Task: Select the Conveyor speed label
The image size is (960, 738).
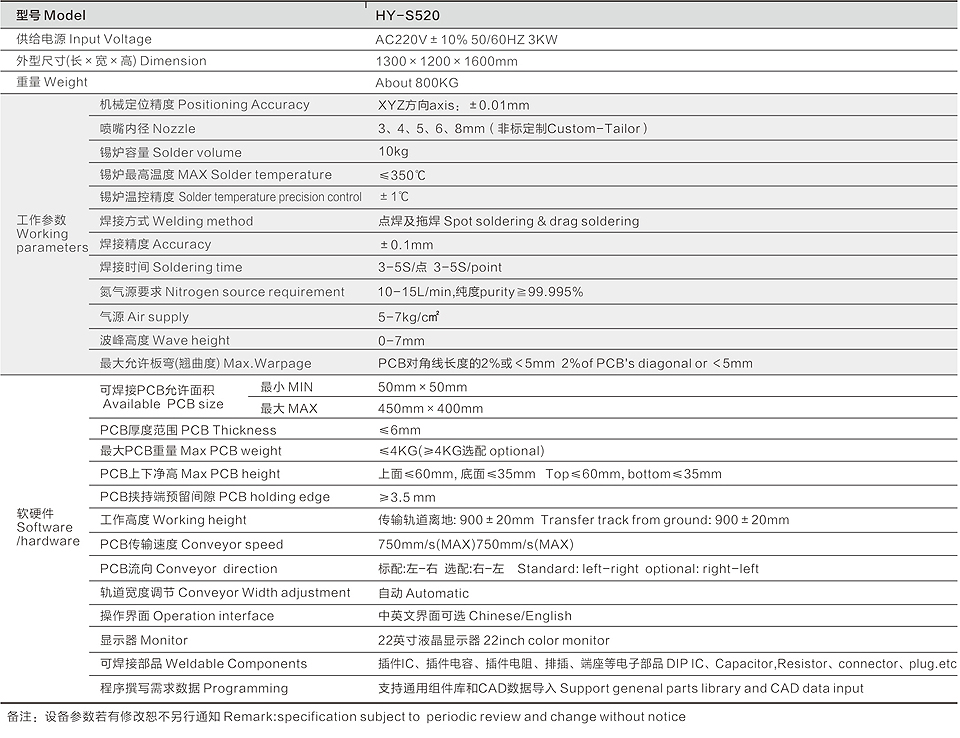Action: point(192,544)
